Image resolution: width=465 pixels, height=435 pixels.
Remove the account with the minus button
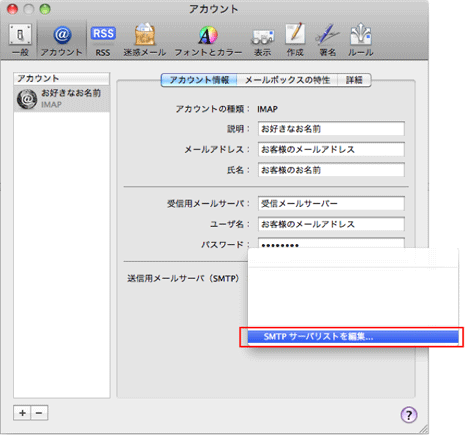click(39, 413)
